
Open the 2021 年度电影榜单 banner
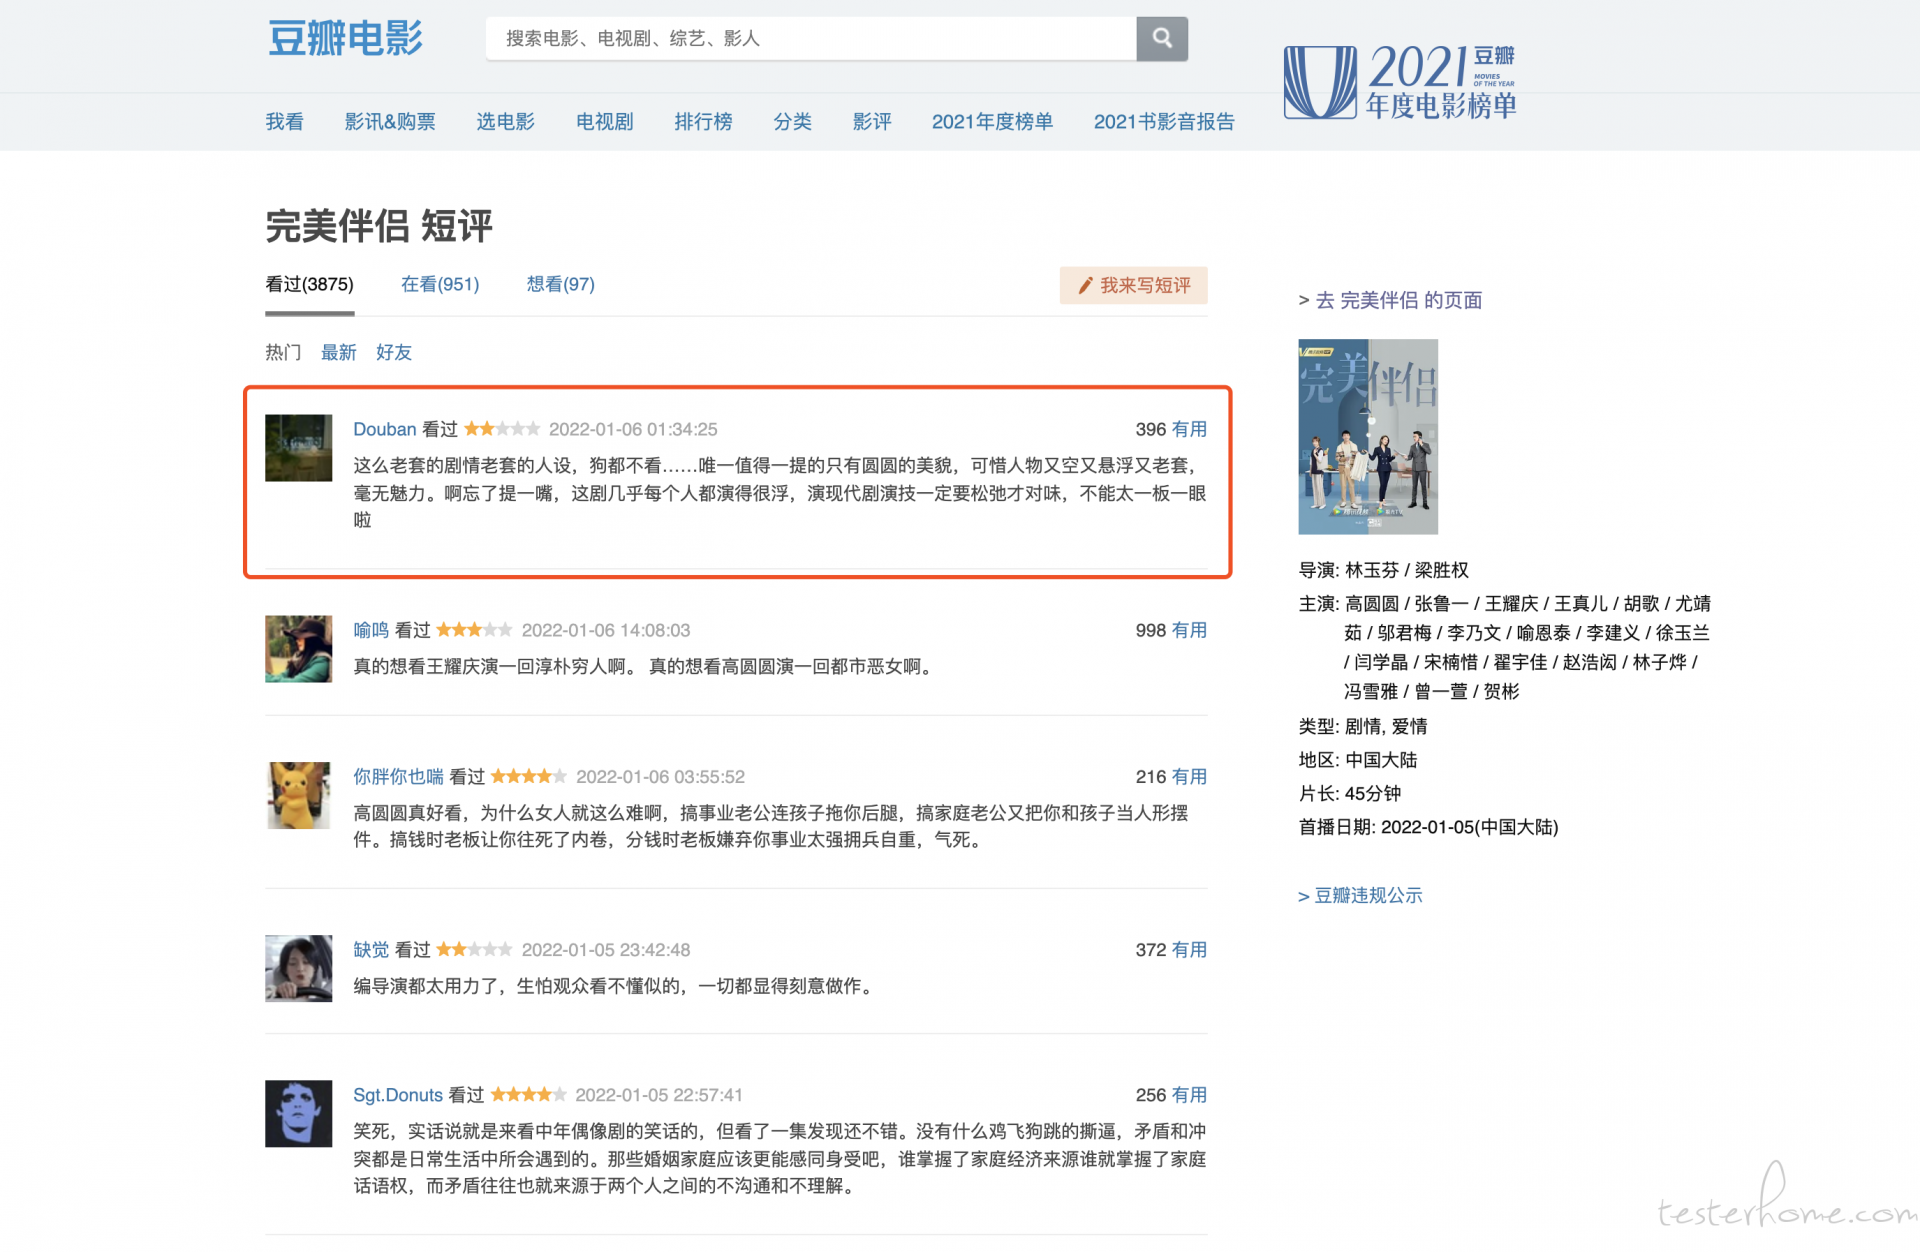pos(1400,82)
